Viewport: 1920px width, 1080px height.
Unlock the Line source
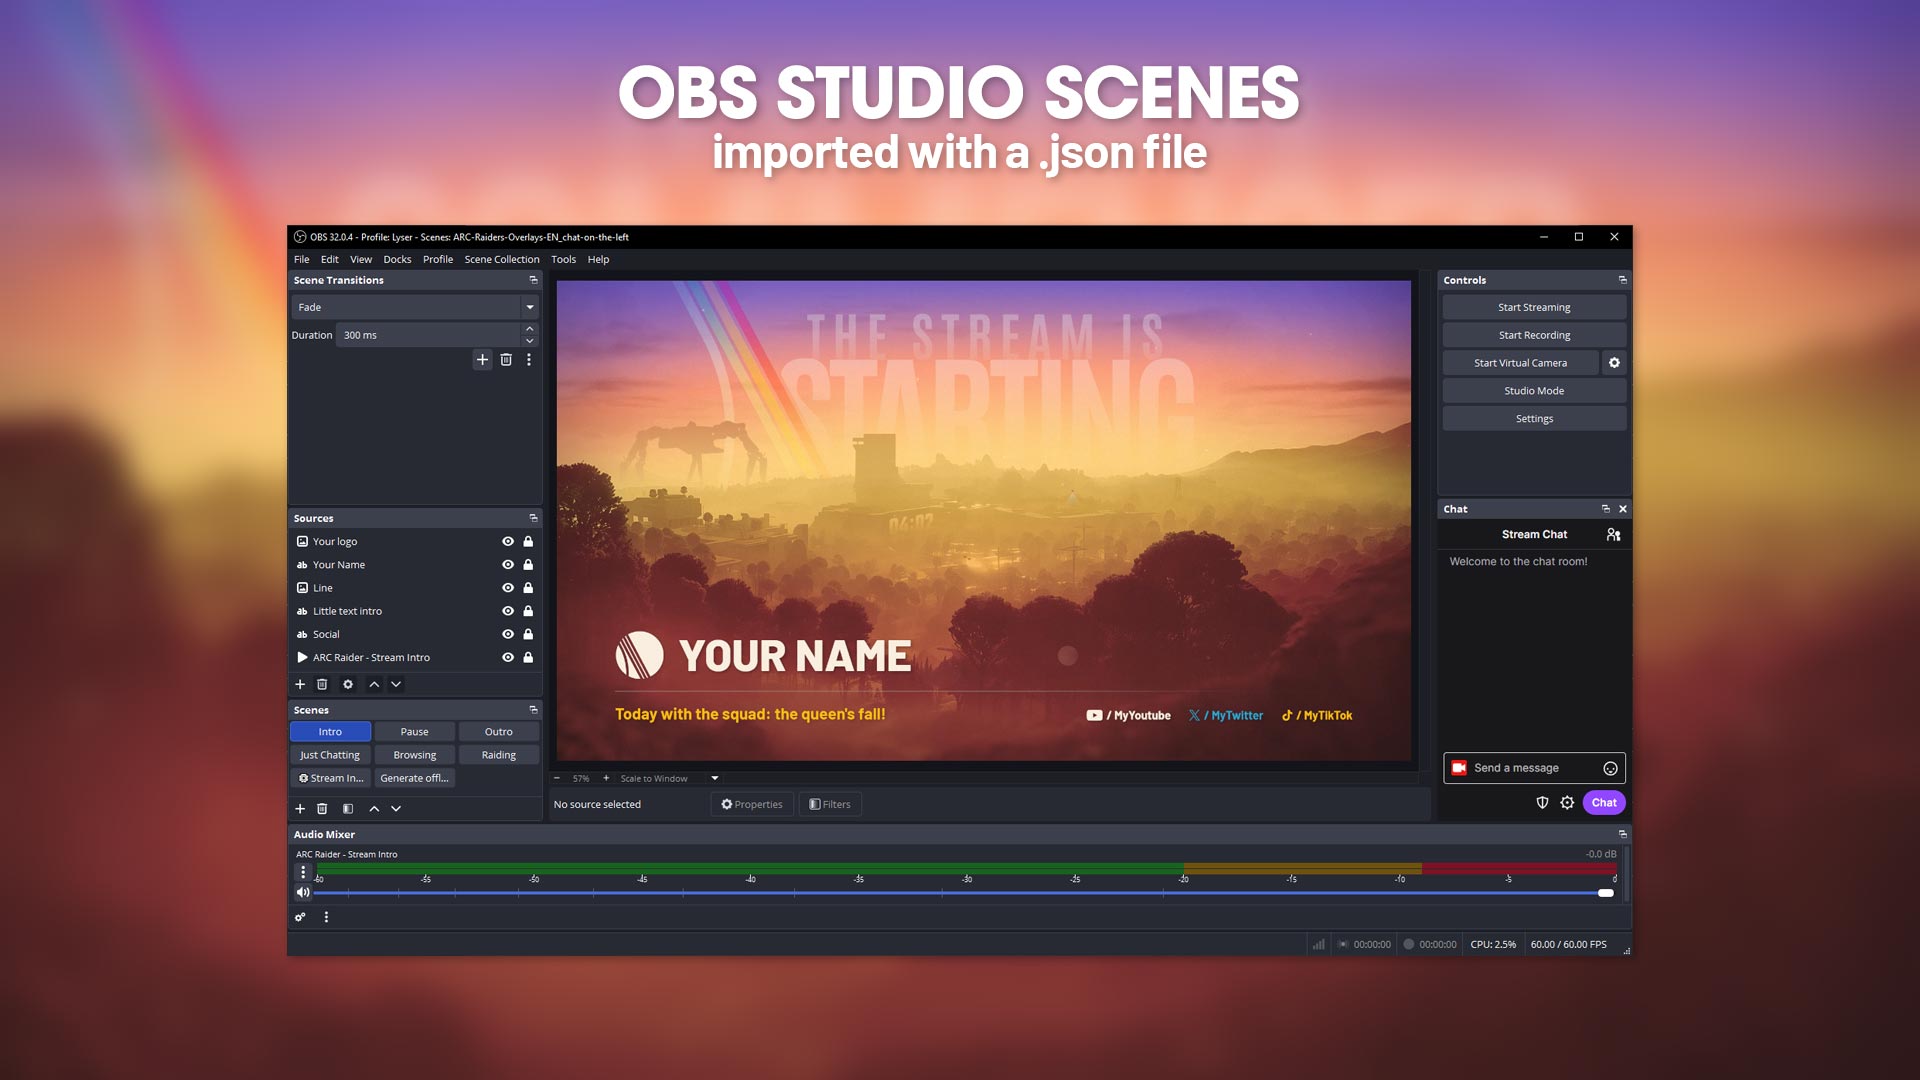pos(528,588)
